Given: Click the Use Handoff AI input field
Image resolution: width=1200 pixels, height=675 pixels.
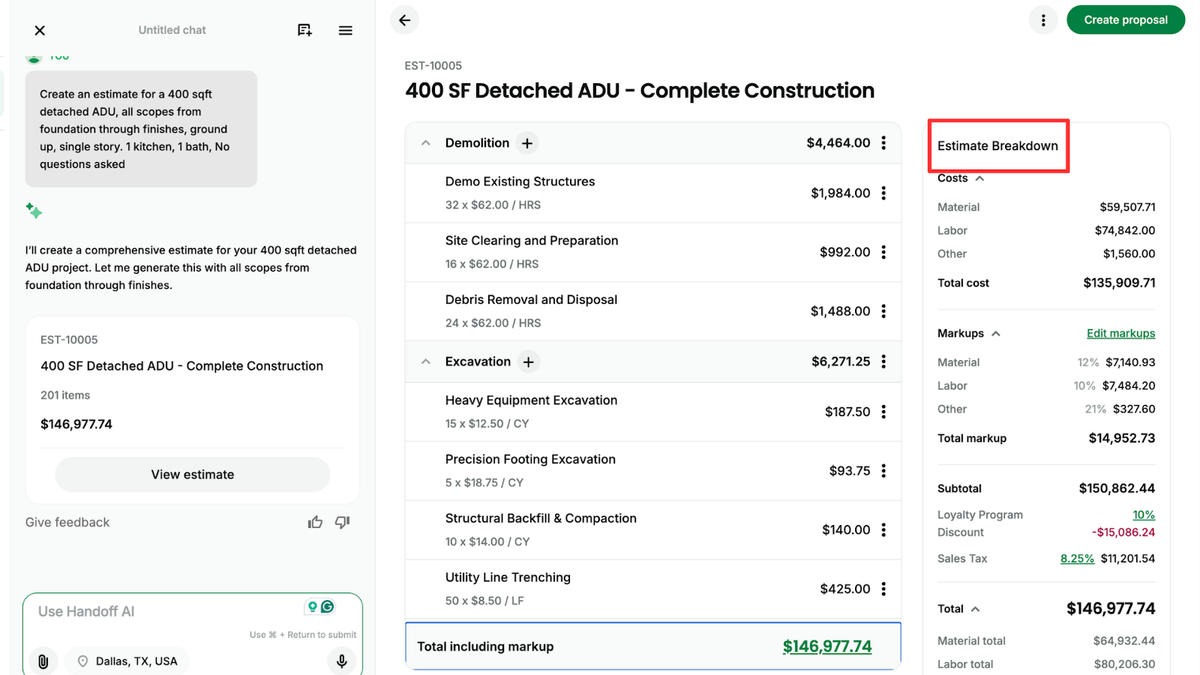Looking at the screenshot, I should (x=165, y=612).
